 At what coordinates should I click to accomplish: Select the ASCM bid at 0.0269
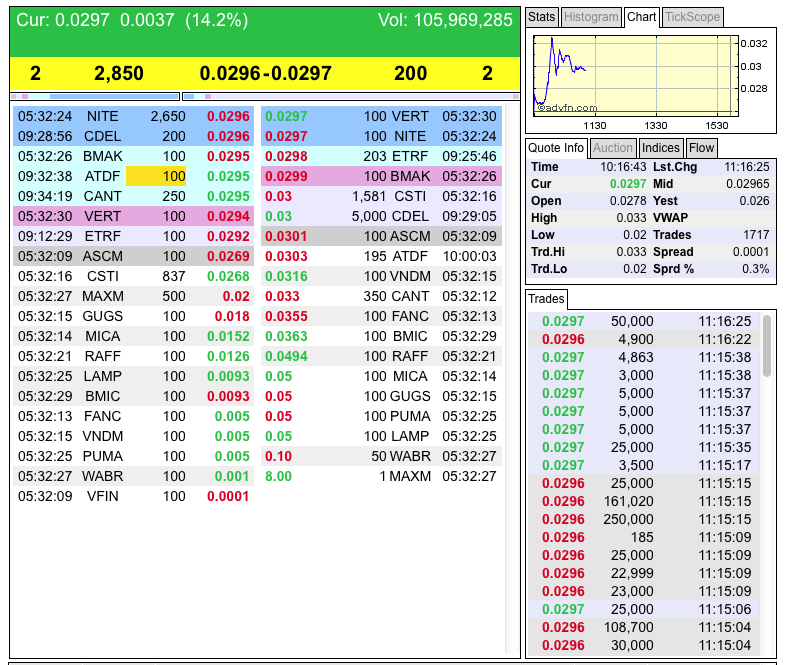(133, 256)
